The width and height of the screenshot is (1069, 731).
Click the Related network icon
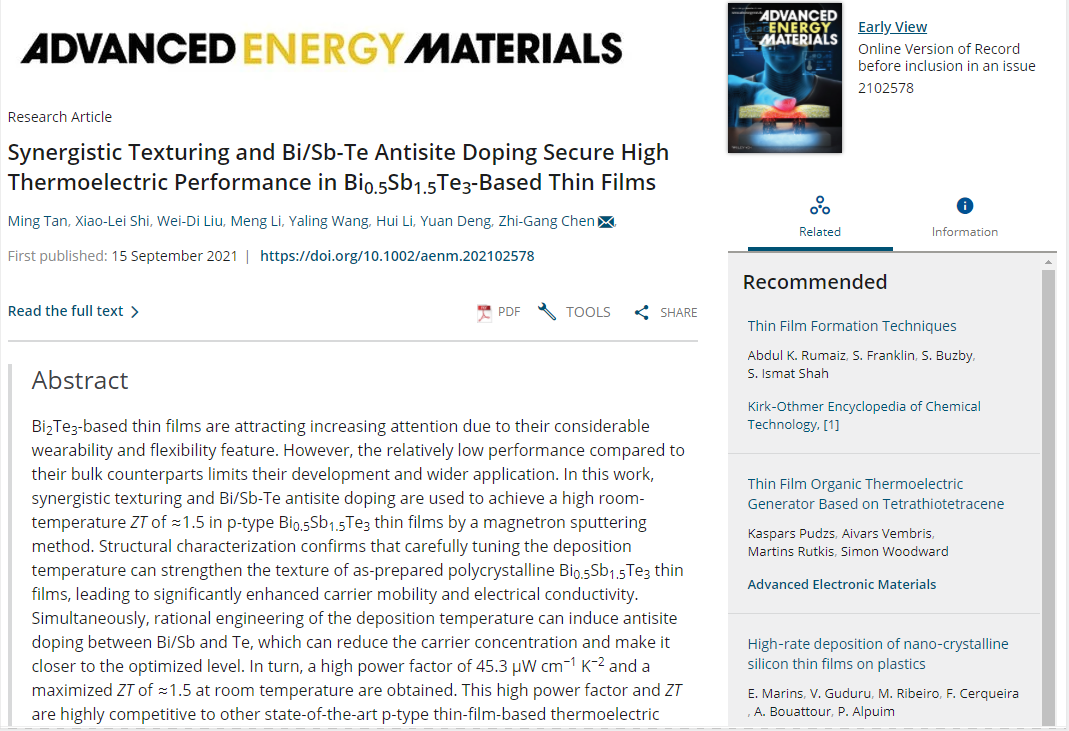click(x=820, y=206)
